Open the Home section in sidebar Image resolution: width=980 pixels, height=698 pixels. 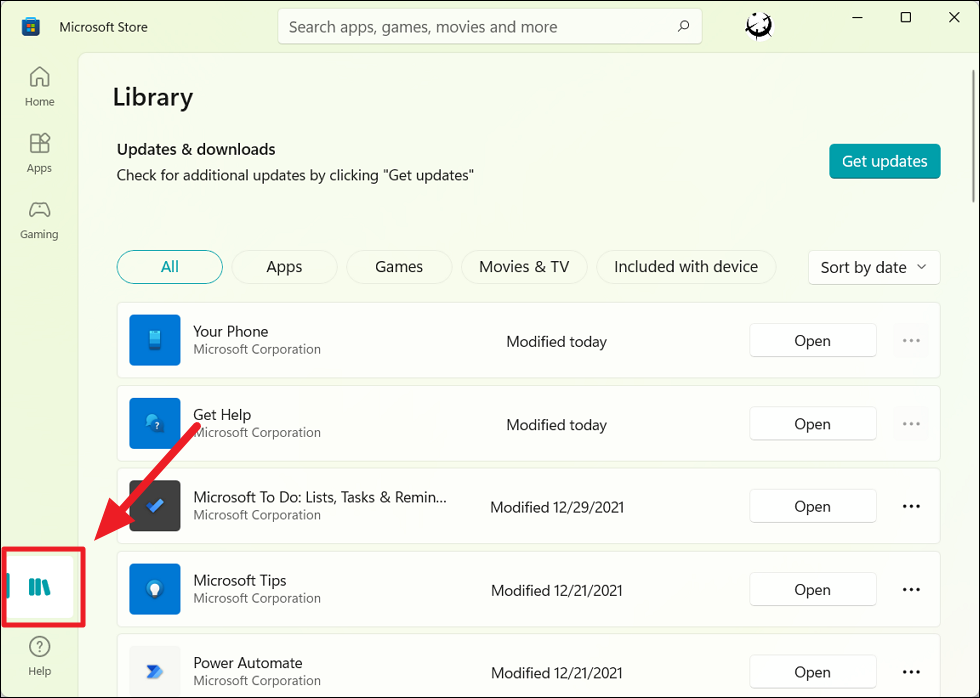coord(39,86)
